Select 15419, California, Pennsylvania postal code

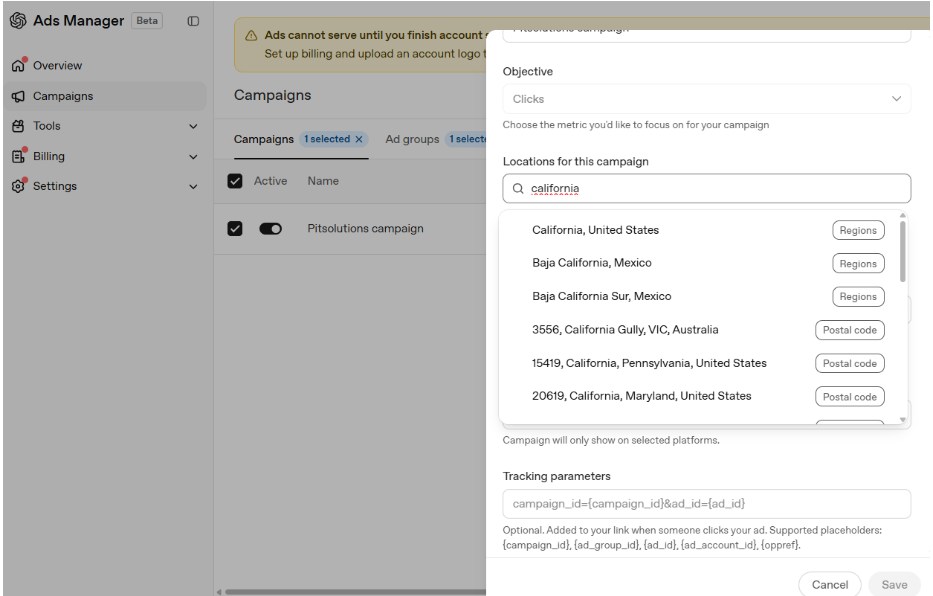pyautogui.click(x=703, y=363)
